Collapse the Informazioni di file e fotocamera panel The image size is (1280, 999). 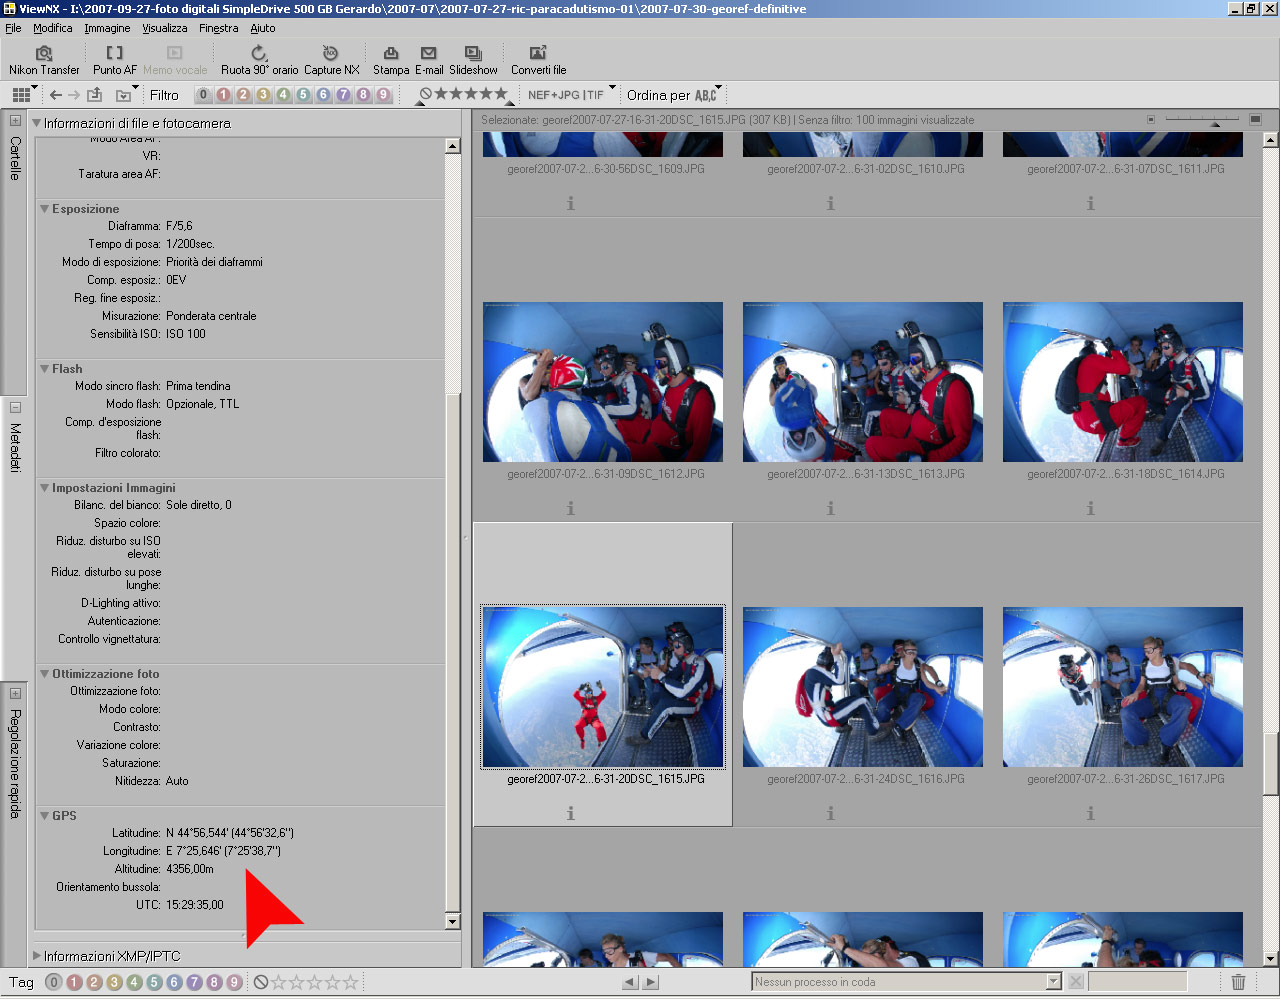(x=37, y=123)
